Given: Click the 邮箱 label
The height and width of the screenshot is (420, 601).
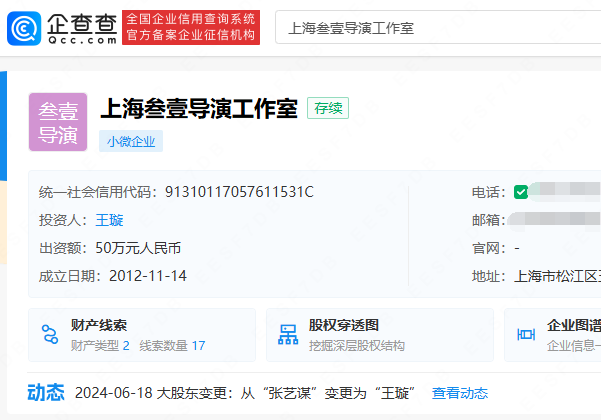Looking at the screenshot, I should (x=489, y=220).
